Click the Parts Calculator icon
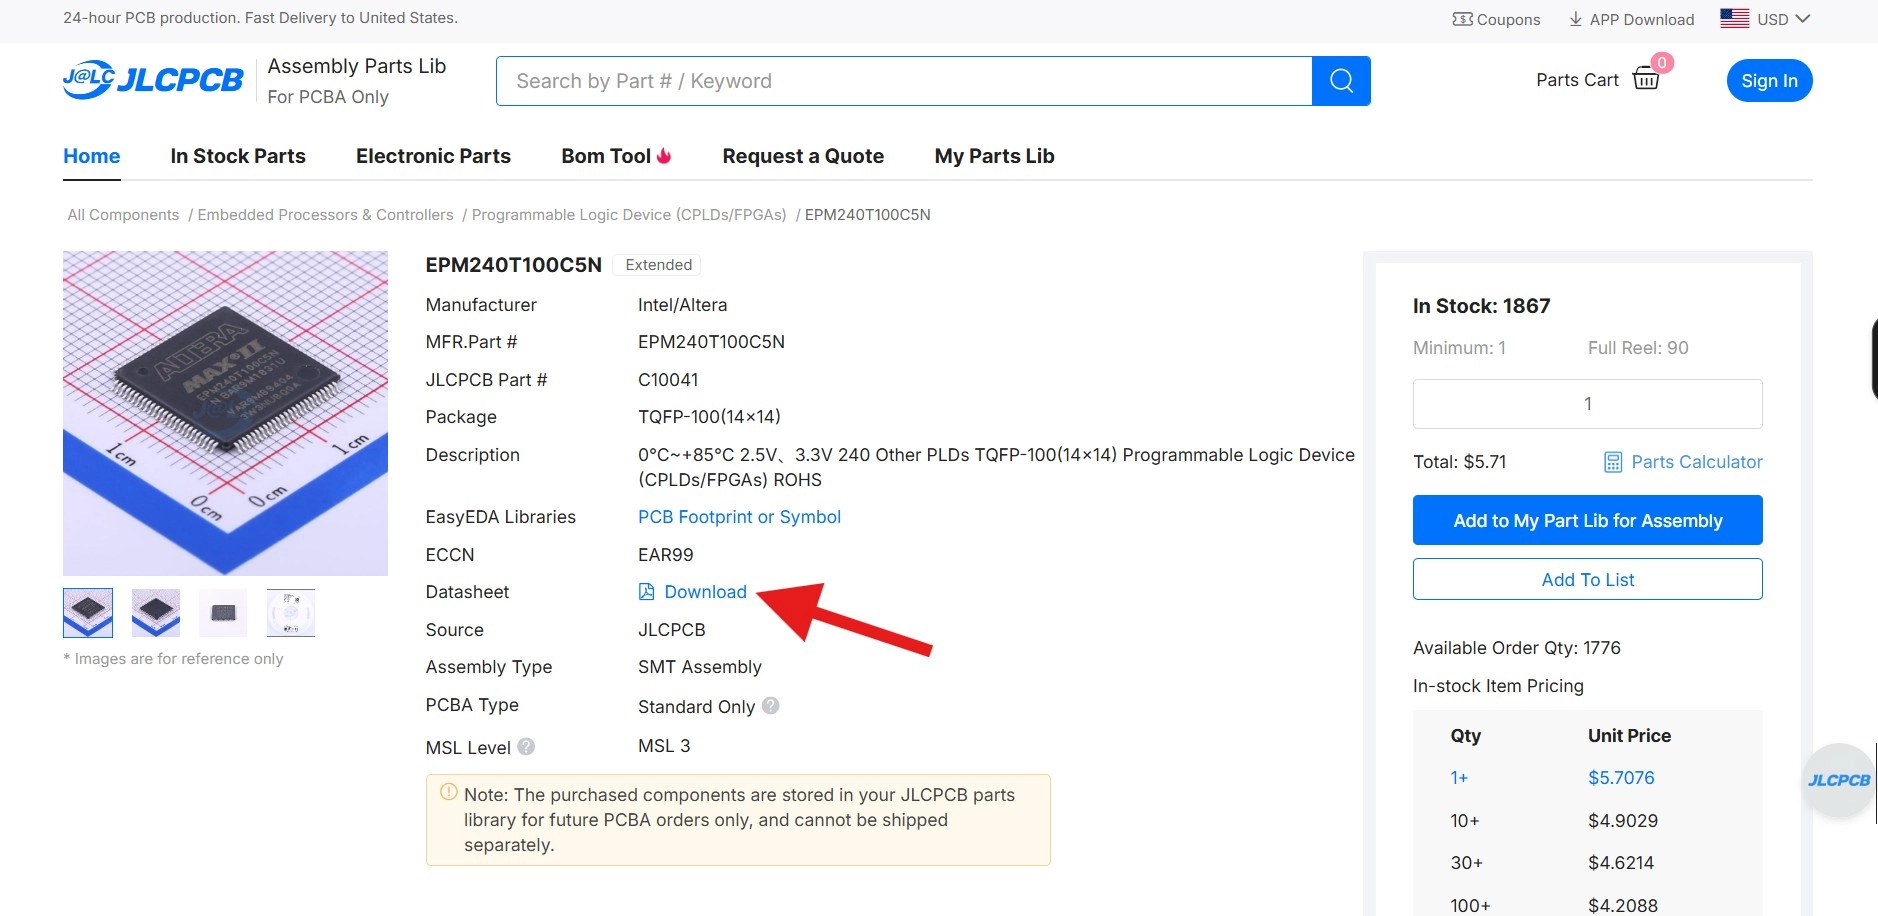The image size is (1878, 916). click(x=1613, y=462)
